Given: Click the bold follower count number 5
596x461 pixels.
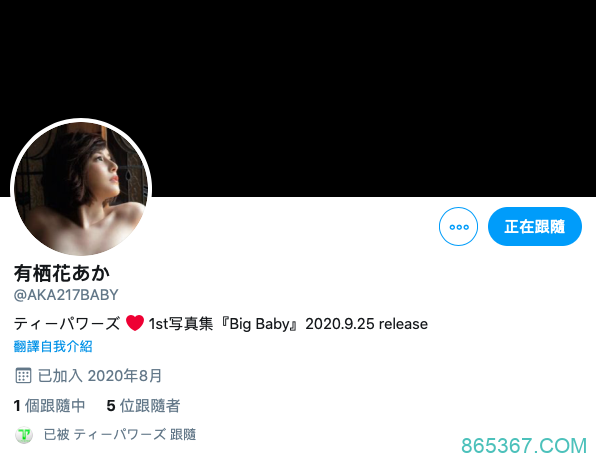Looking at the screenshot, I should [x=111, y=406].
